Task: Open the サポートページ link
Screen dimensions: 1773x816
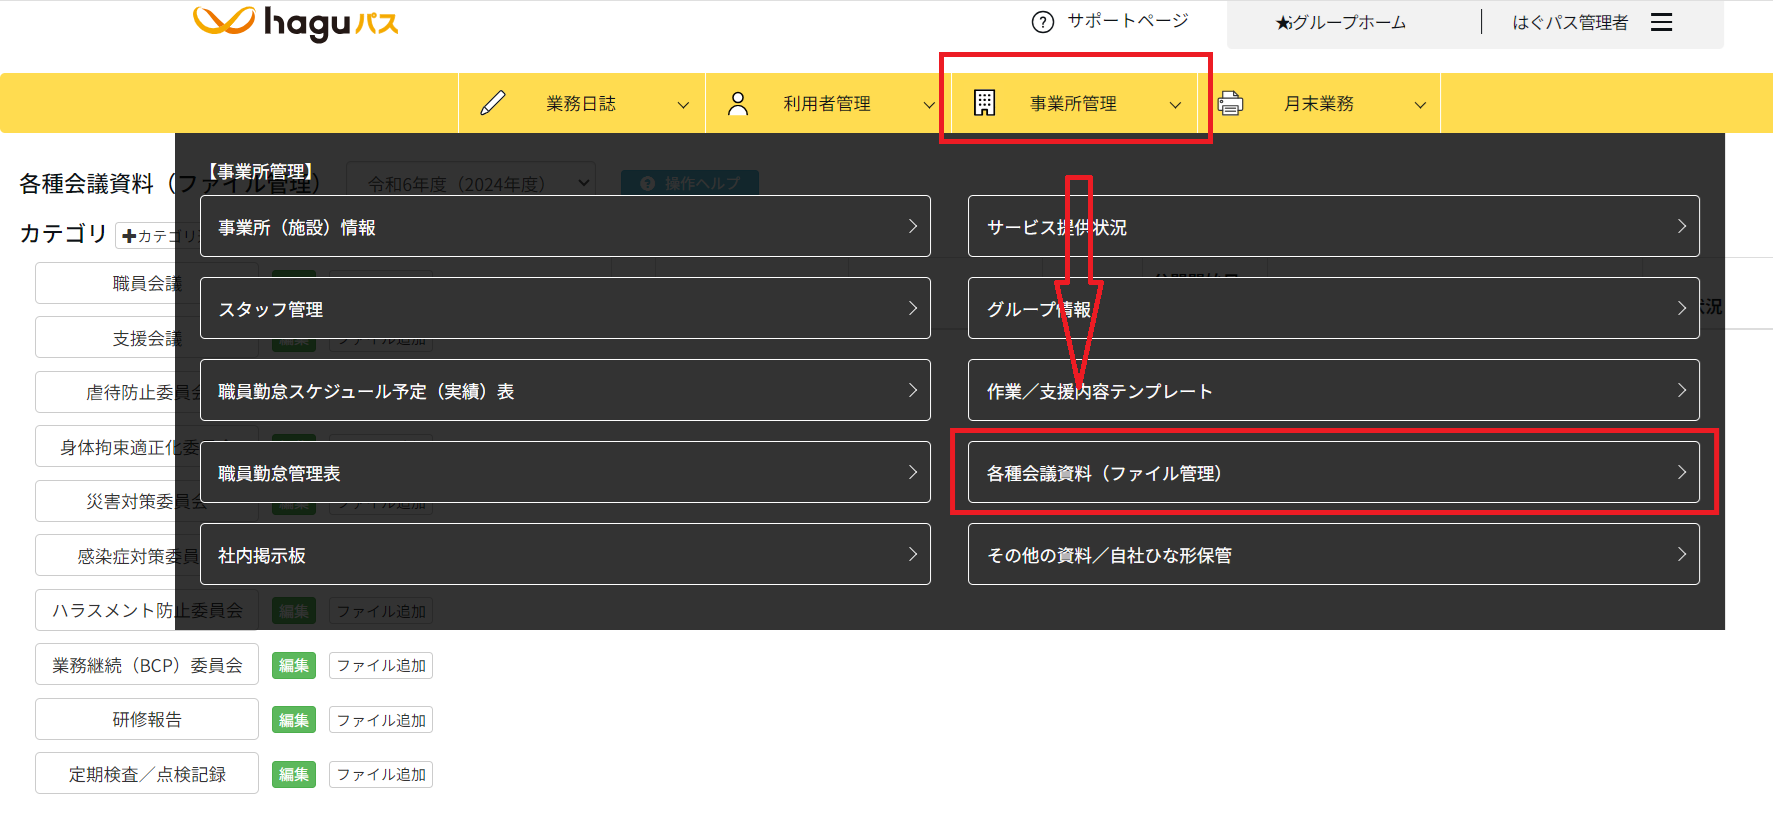Action: [1127, 21]
